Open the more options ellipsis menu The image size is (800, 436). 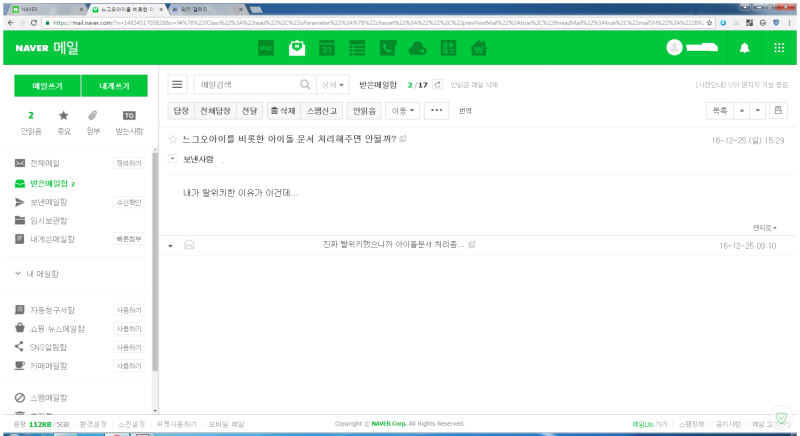coord(436,111)
